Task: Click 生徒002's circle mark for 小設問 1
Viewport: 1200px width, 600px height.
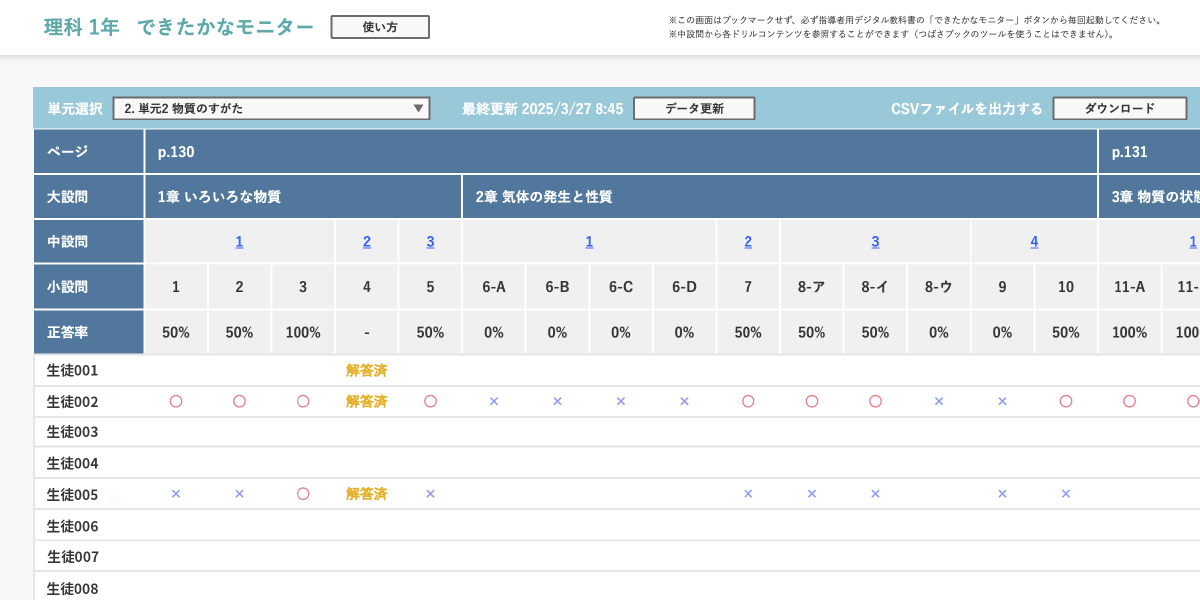Action: coord(176,401)
